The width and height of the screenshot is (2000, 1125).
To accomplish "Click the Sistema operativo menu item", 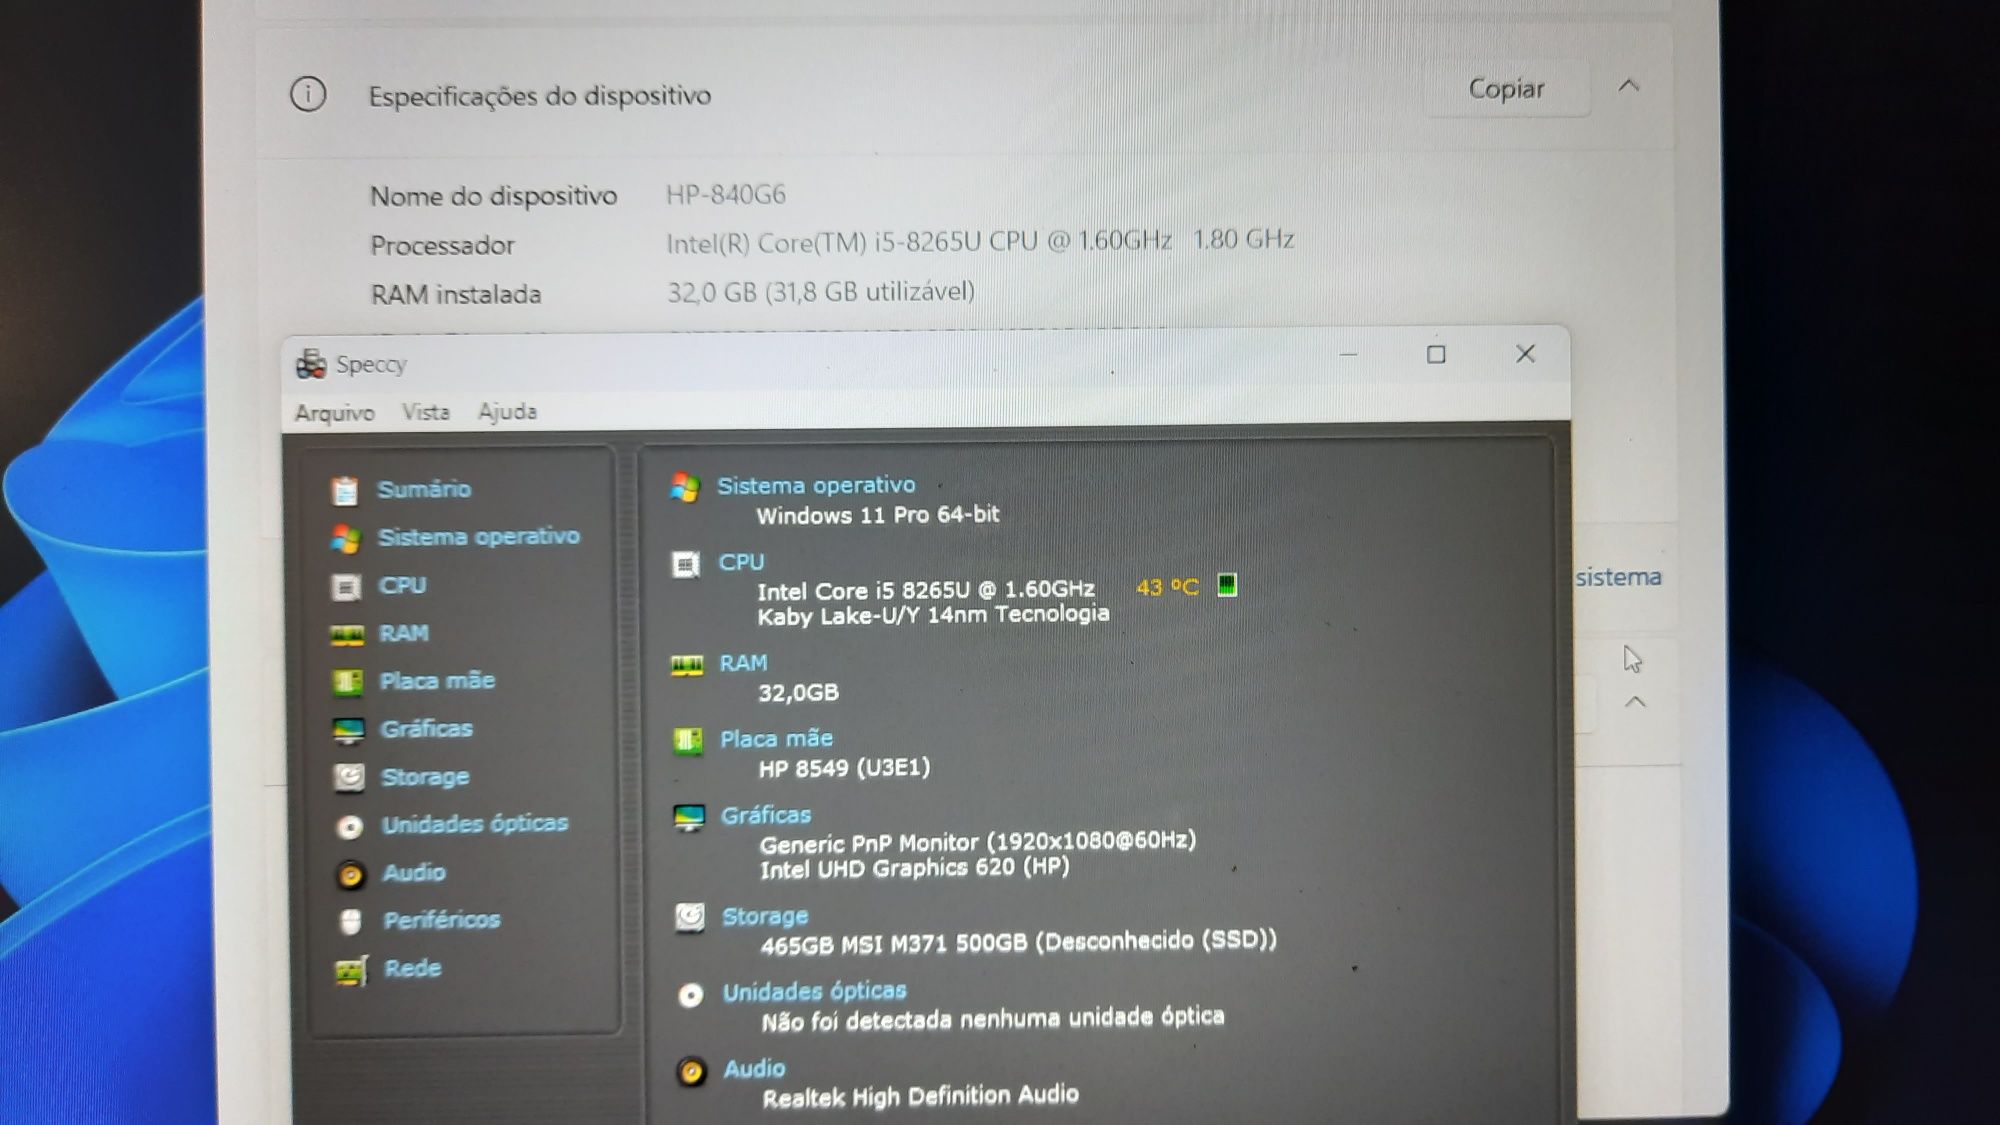I will 478,536.
